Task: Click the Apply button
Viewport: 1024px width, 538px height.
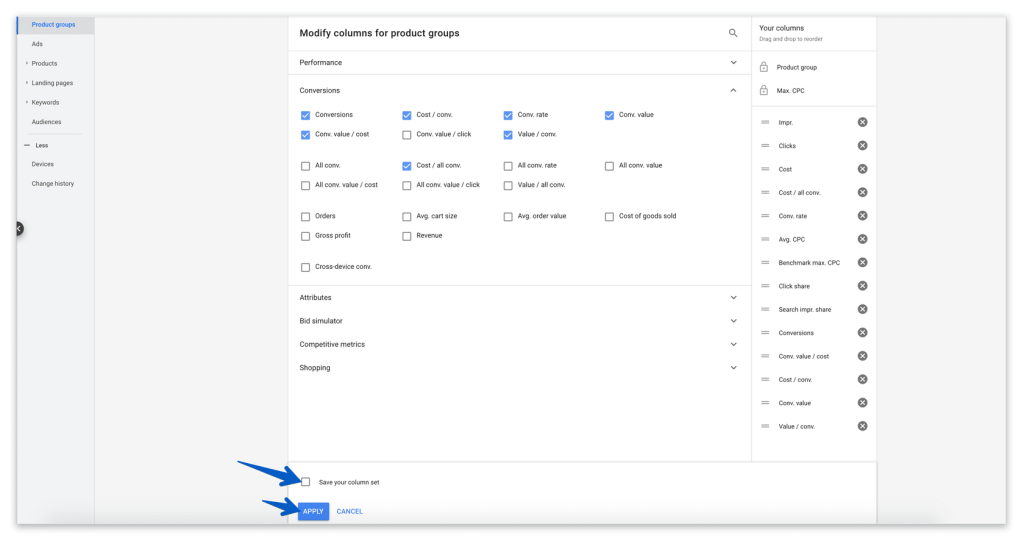Action: coord(313,511)
